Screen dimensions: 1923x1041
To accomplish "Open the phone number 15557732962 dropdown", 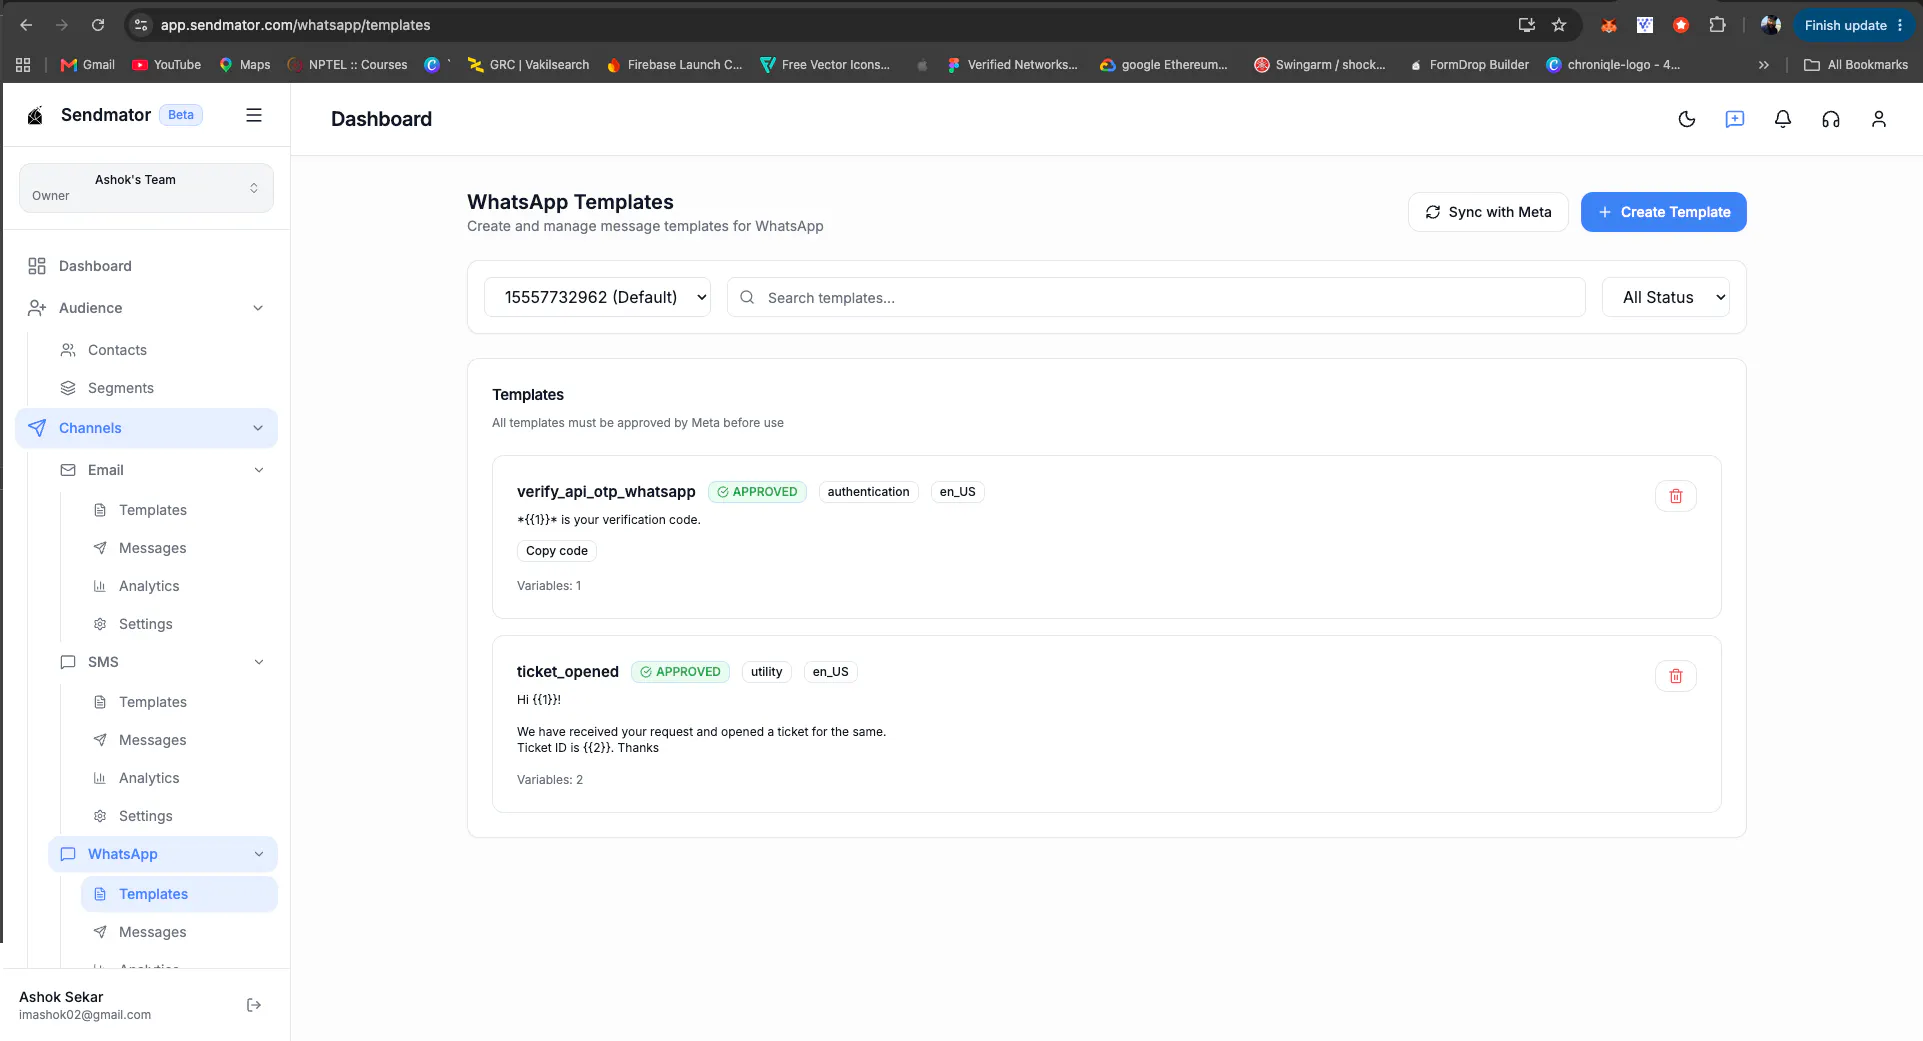I will point(597,297).
